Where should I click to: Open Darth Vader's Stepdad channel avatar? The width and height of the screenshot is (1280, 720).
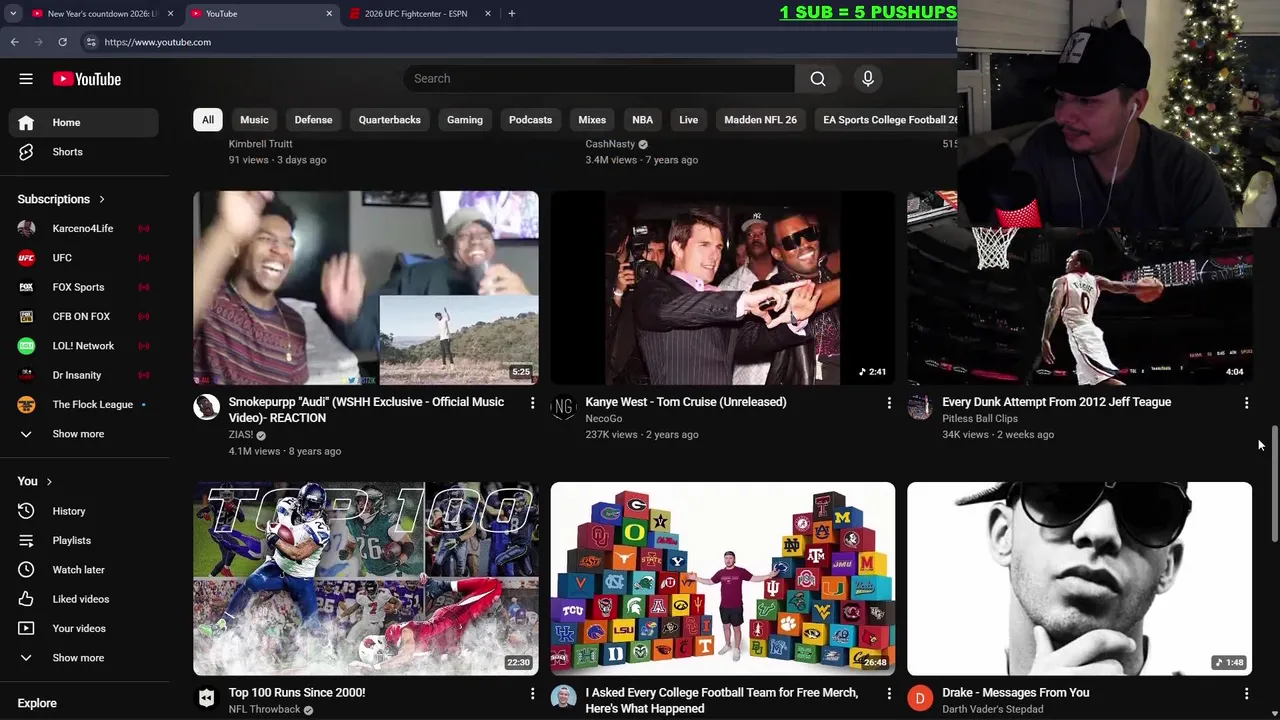pyautogui.click(x=920, y=697)
